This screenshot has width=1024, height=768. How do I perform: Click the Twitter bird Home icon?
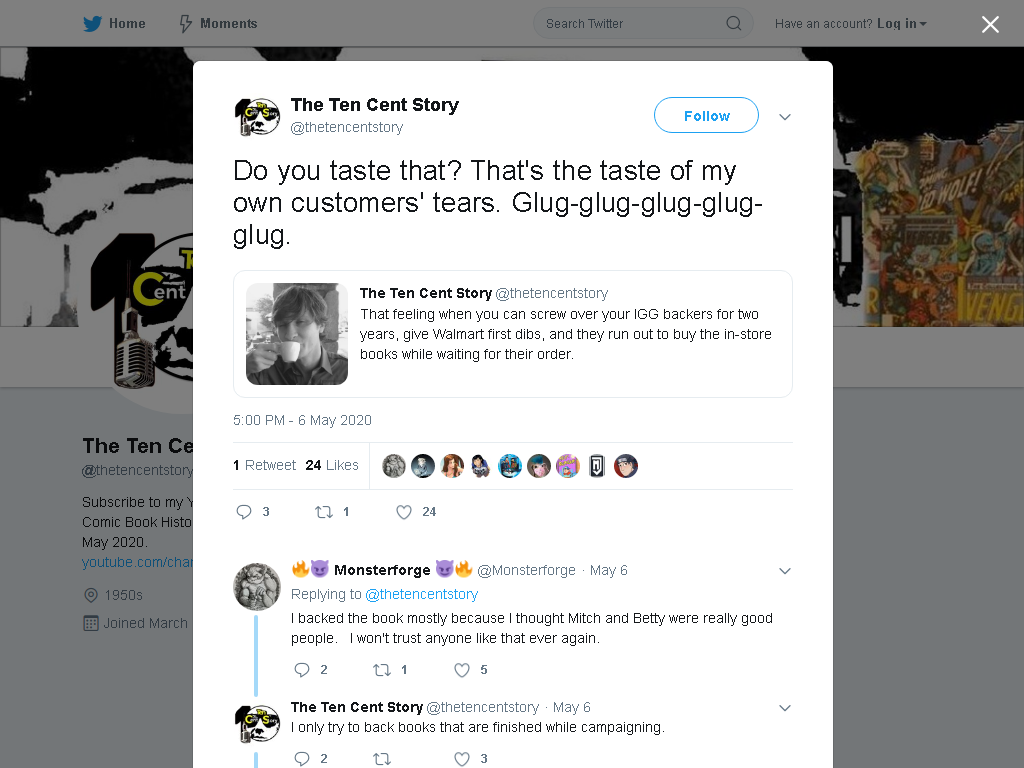[x=92, y=24]
